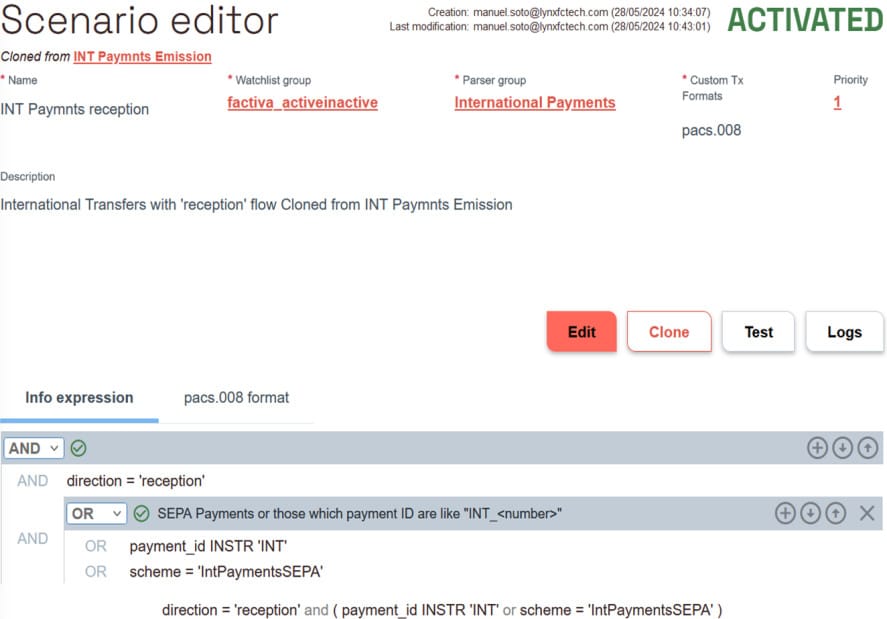Move the AND group down using the down-arrow icon
Viewport: 887px width, 619px height.
pyautogui.click(x=842, y=448)
